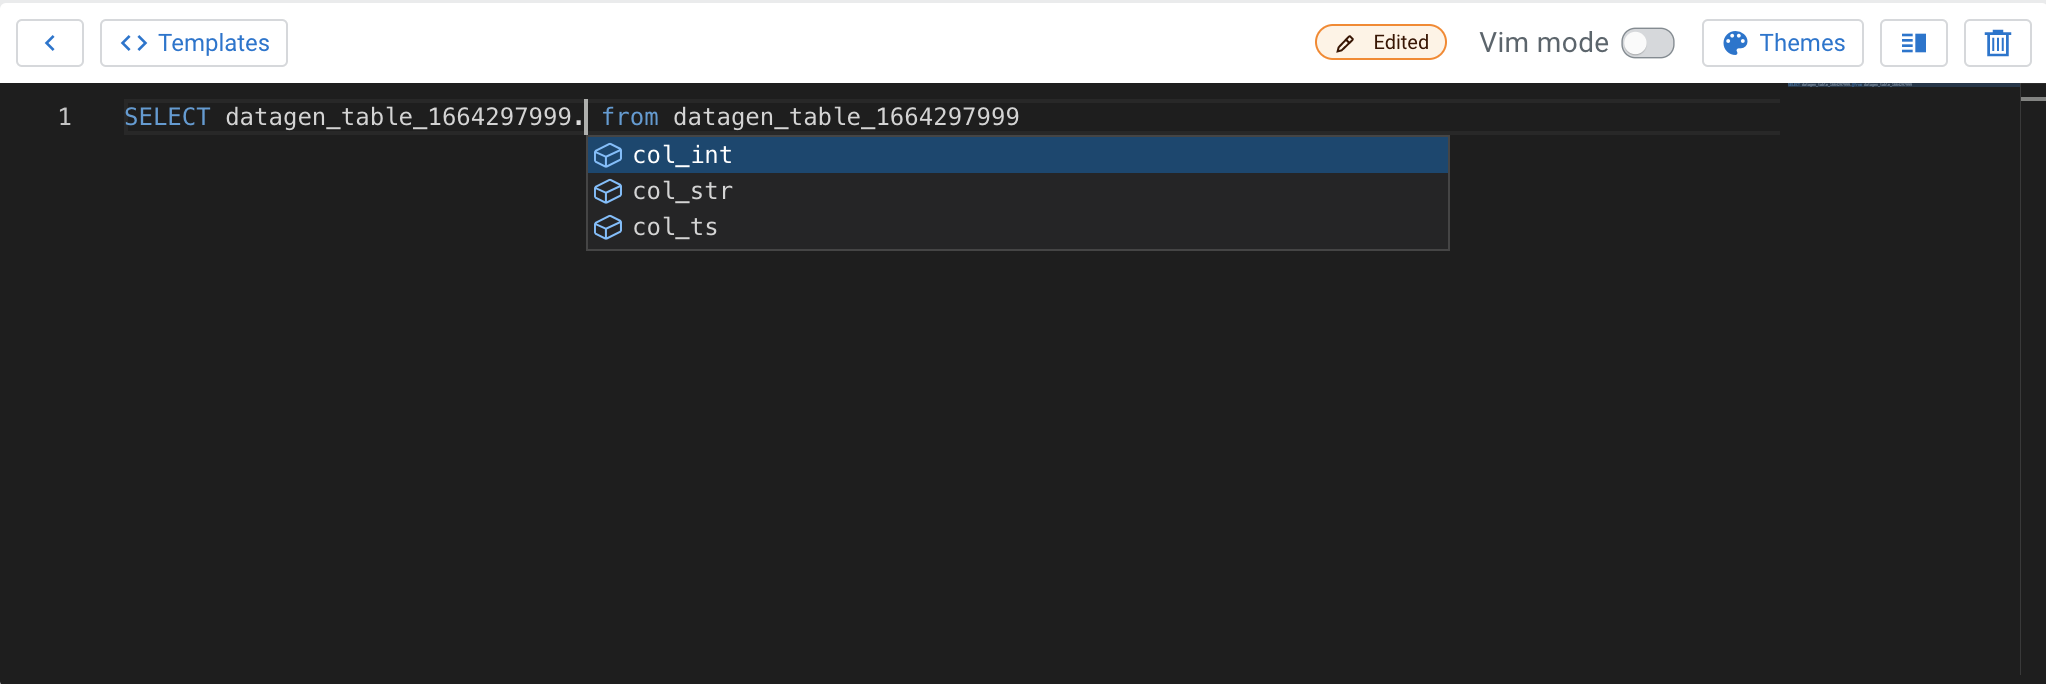This screenshot has height=684, width=2046.
Task: Open the Templates code icon button
Action: click(x=134, y=43)
